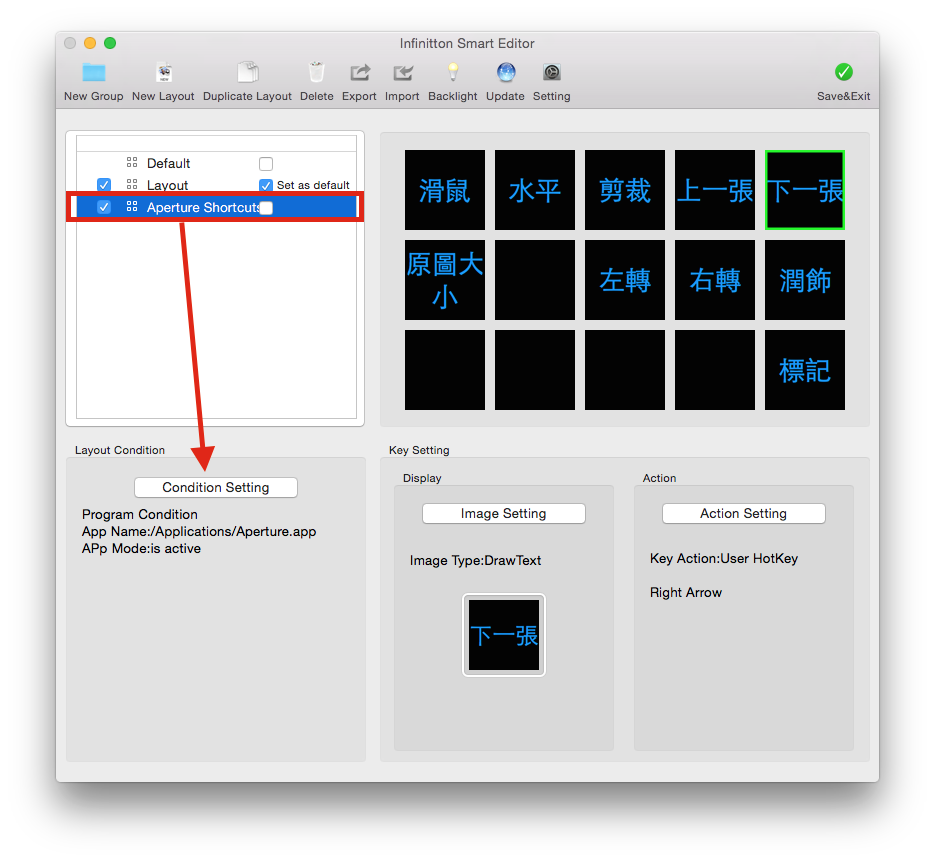Open Backlight lightbulb settings
This screenshot has width=935, height=862.
pos(453,73)
